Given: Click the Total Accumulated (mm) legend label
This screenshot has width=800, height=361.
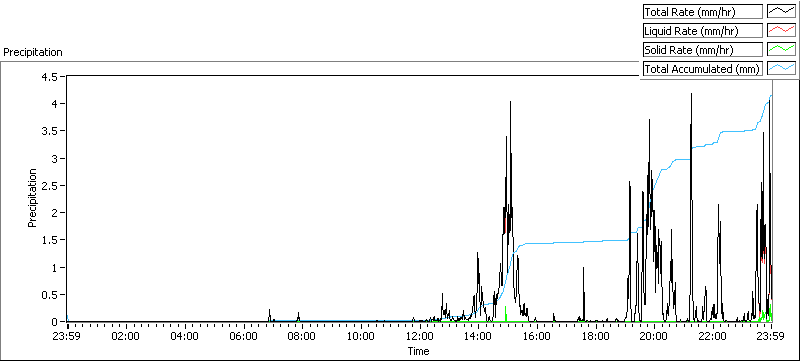Looking at the screenshot, I should click(703, 69).
